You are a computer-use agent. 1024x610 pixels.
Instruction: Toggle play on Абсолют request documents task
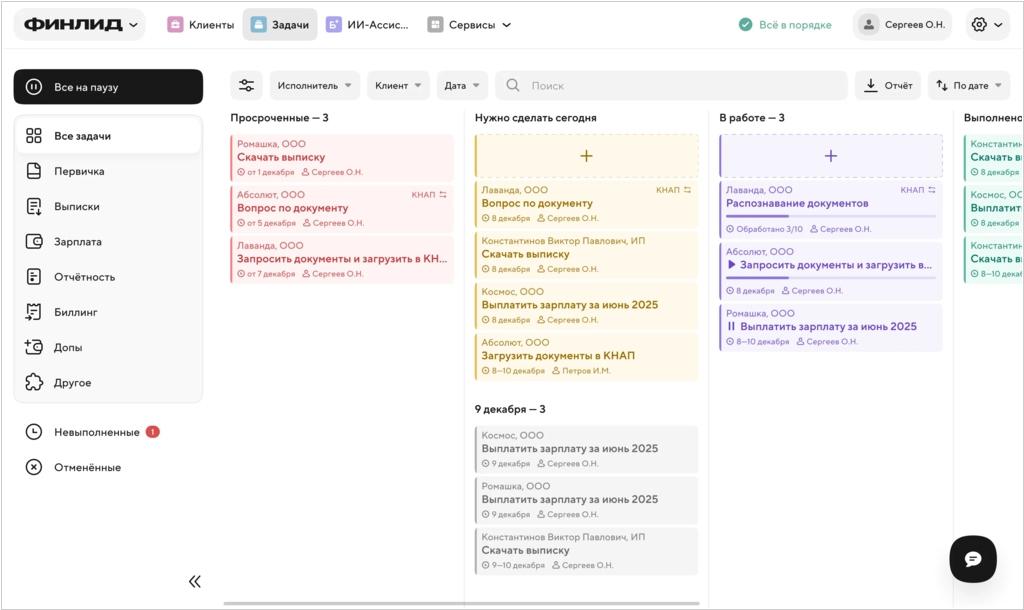(731, 266)
